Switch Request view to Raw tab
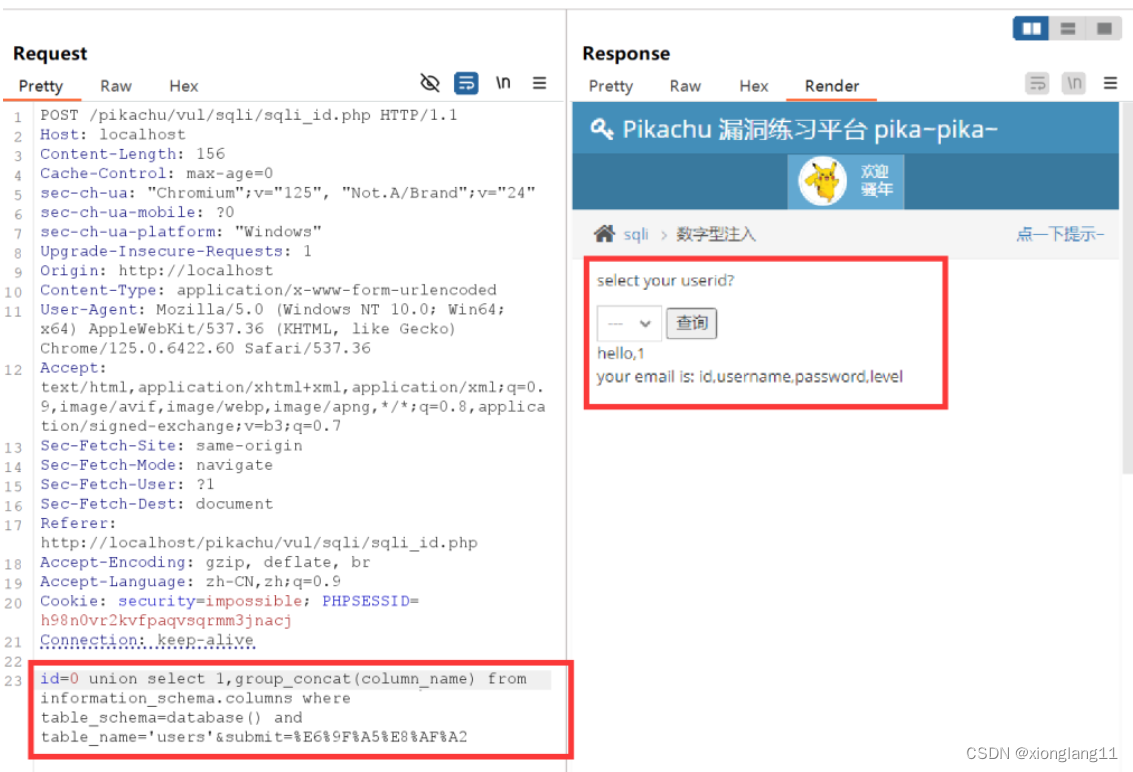This screenshot has height=772, width=1133. pos(116,86)
